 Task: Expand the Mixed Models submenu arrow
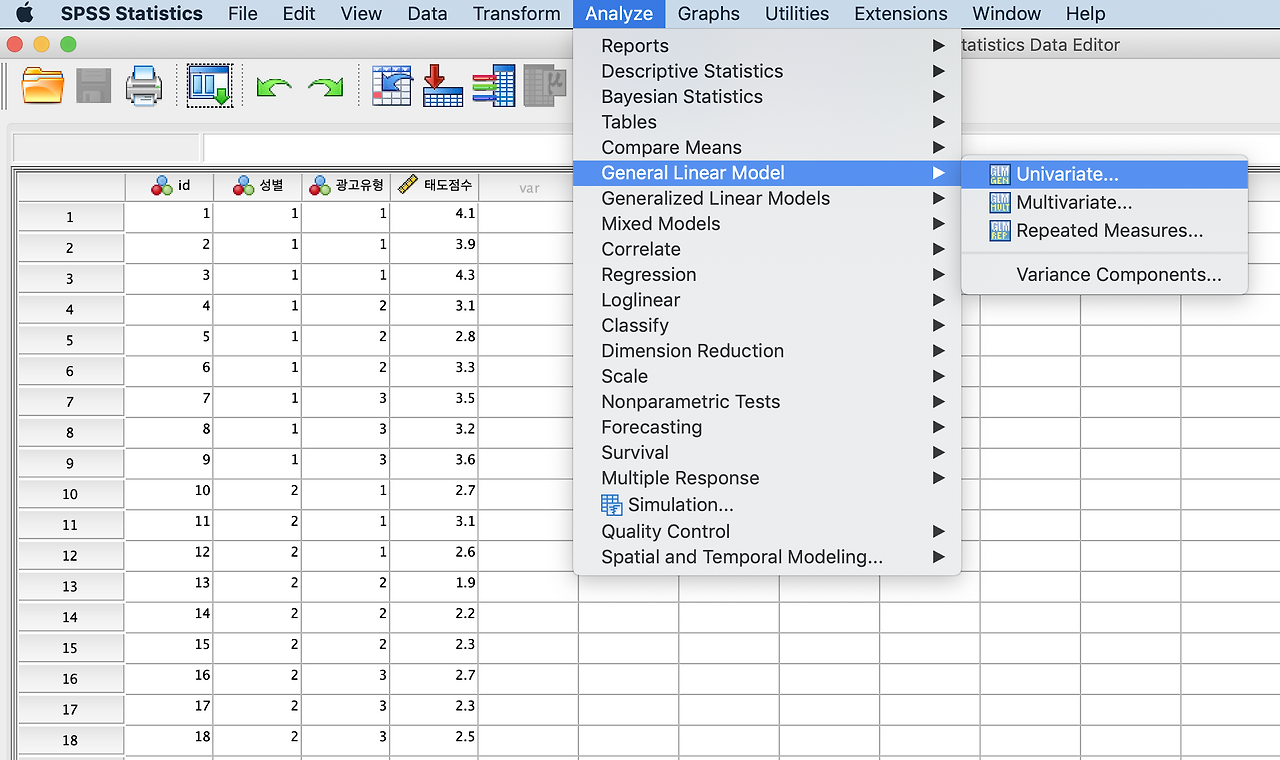click(938, 223)
